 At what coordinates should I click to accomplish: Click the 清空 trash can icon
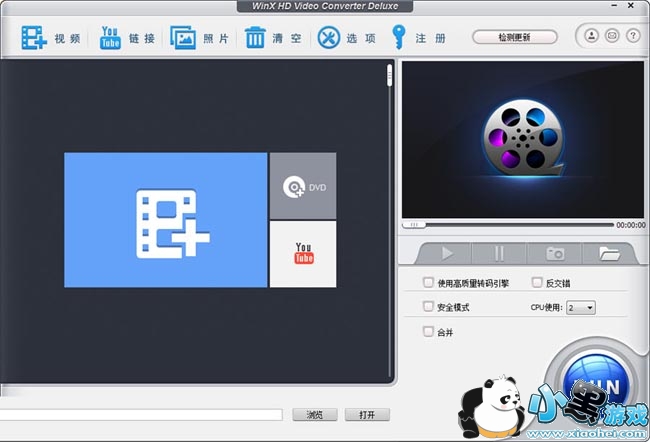pos(256,38)
